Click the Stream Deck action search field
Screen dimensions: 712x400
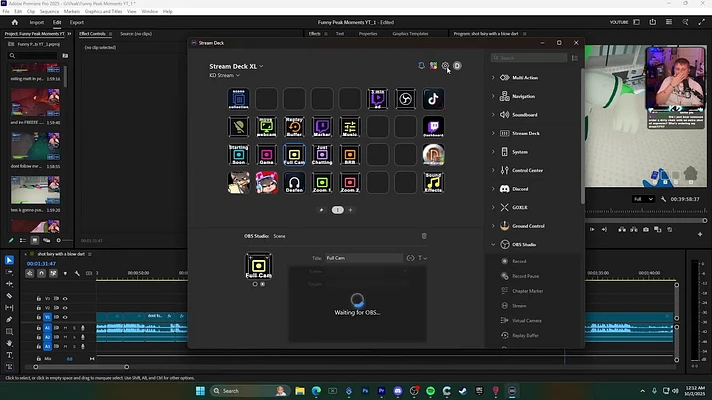[x=529, y=58]
